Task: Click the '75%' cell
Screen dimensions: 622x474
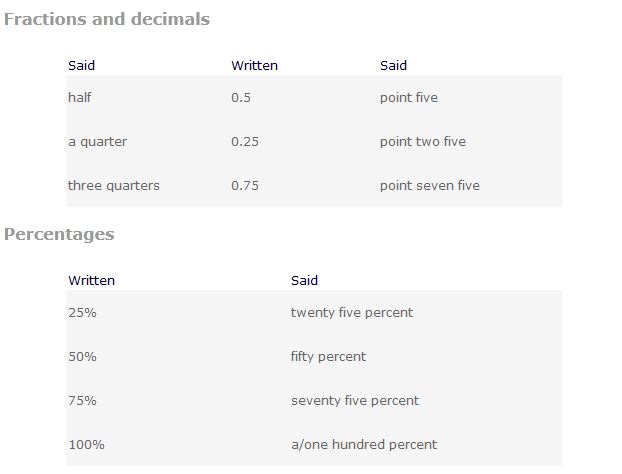Action: (x=82, y=400)
